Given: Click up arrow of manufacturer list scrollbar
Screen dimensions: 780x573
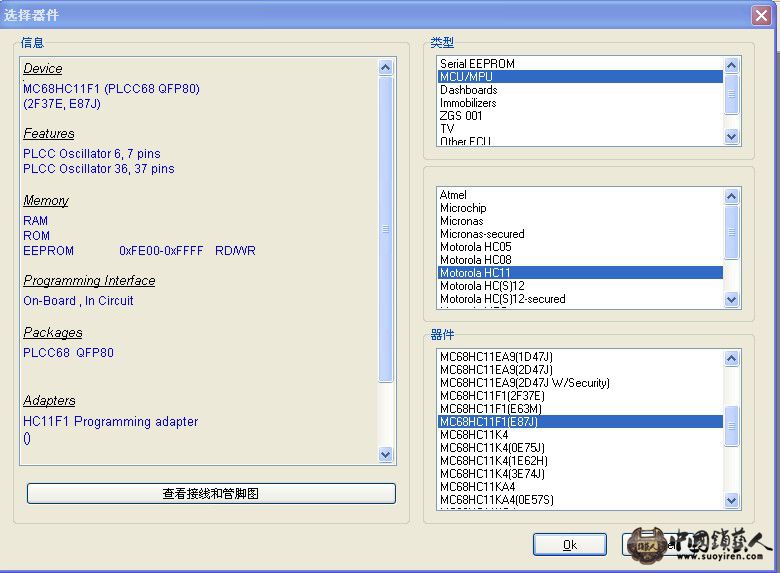Looking at the screenshot, I should click(731, 196).
